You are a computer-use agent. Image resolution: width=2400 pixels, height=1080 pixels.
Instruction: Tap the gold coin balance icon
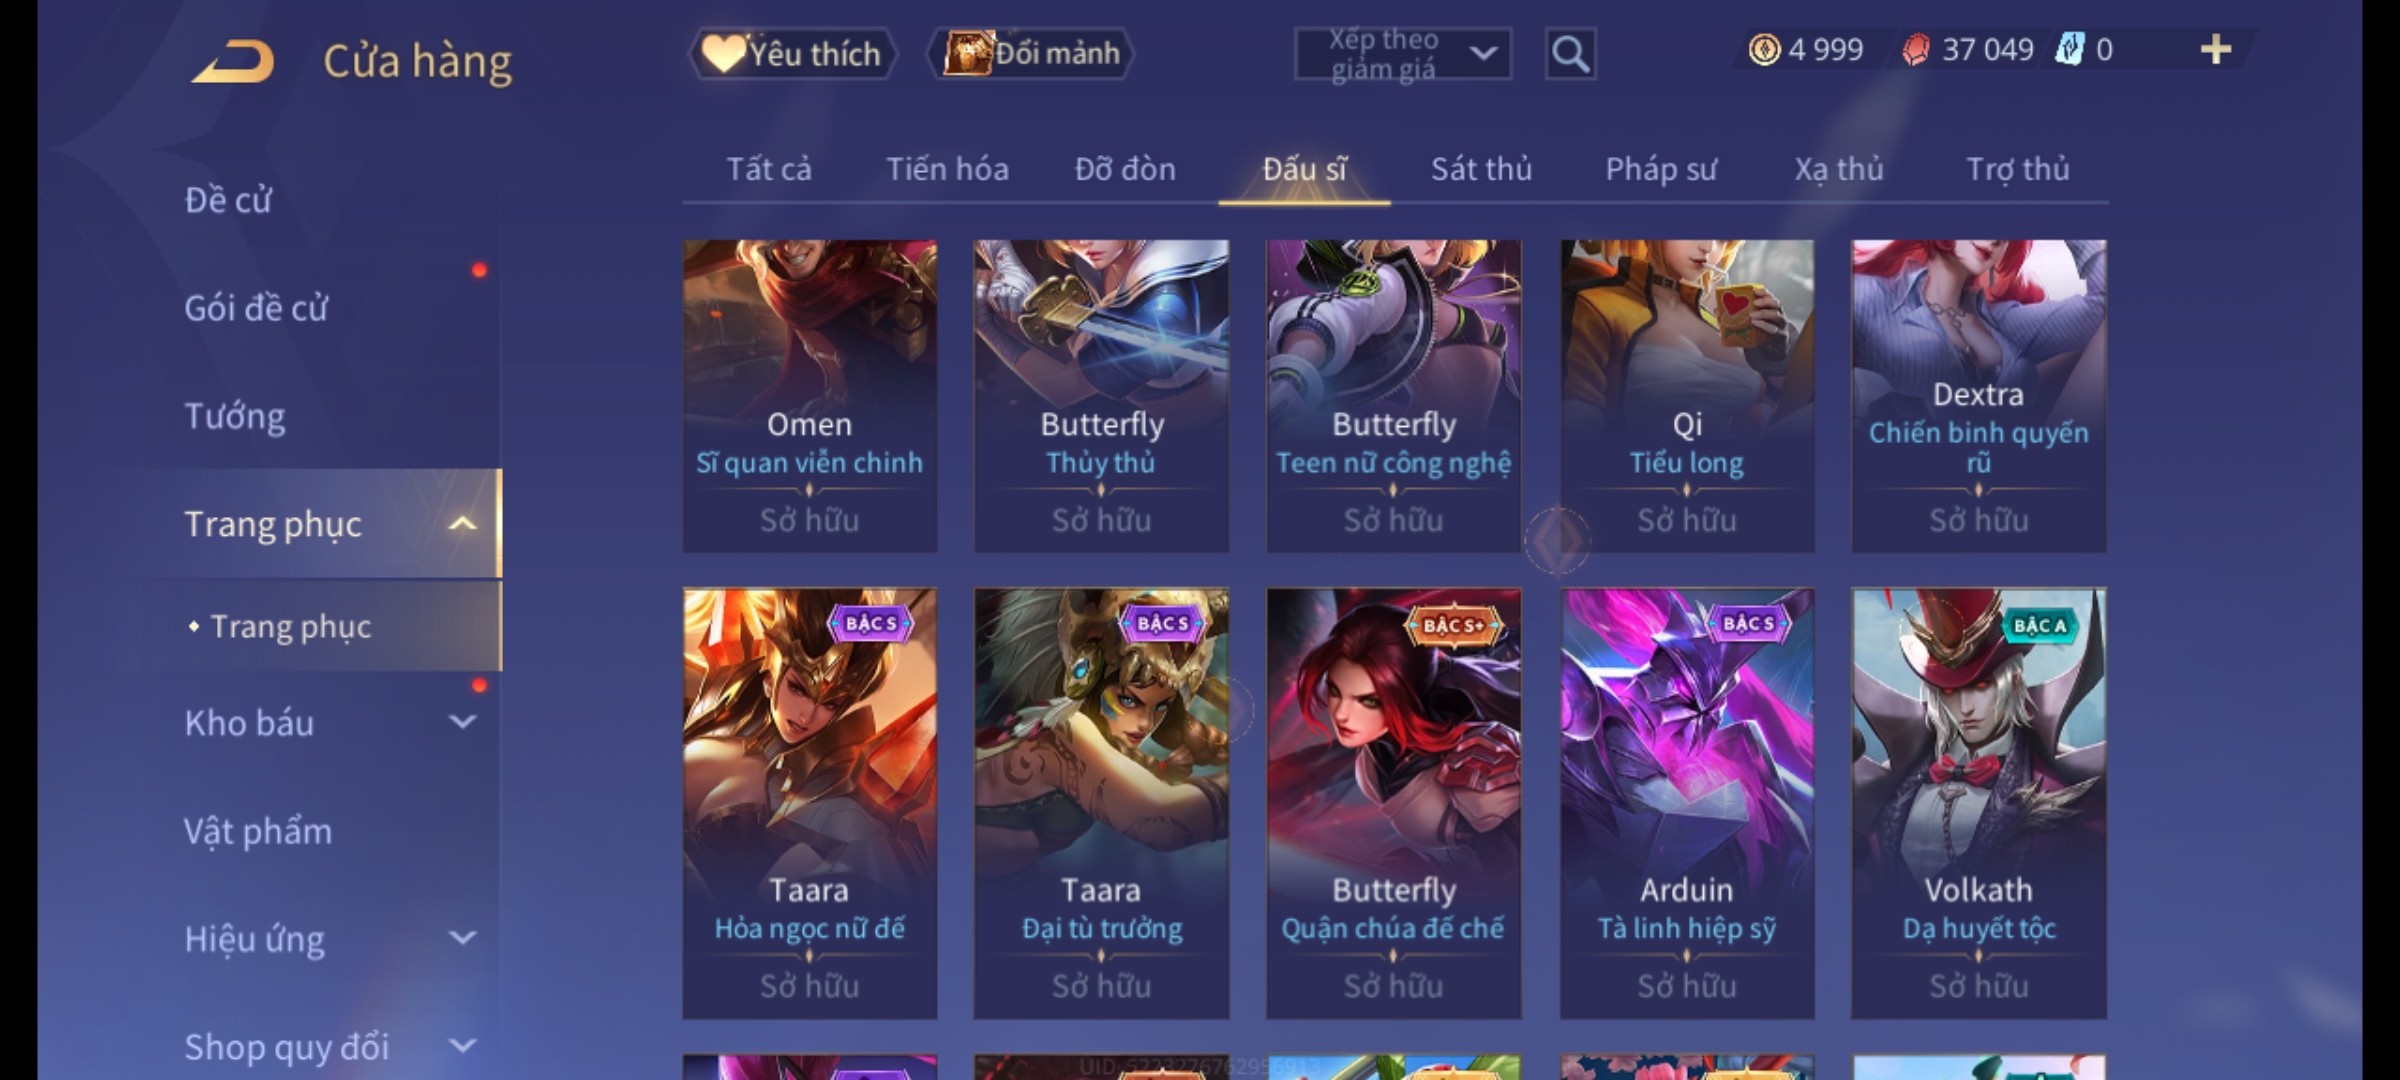tap(1764, 50)
